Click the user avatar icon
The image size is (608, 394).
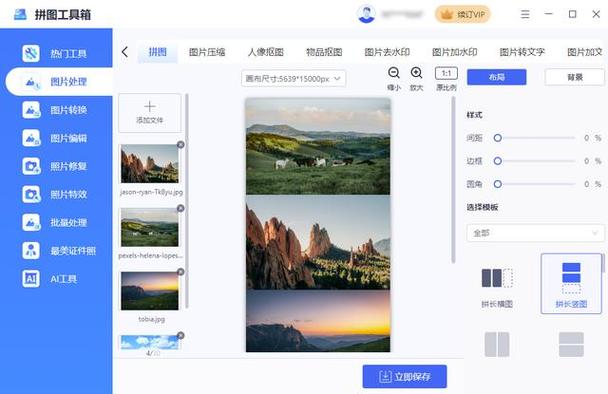click(366, 14)
